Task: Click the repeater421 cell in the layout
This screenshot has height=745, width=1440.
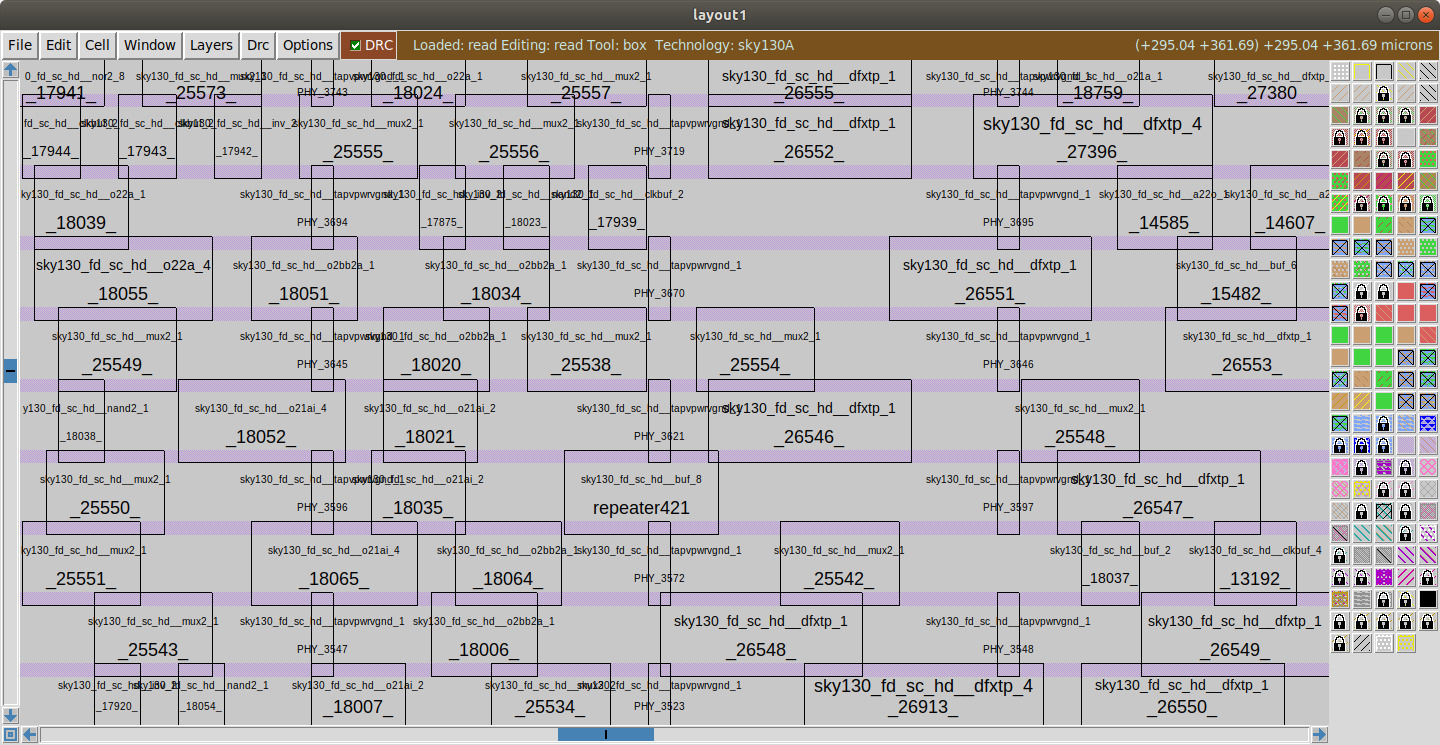Action: click(x=641, y=507)
